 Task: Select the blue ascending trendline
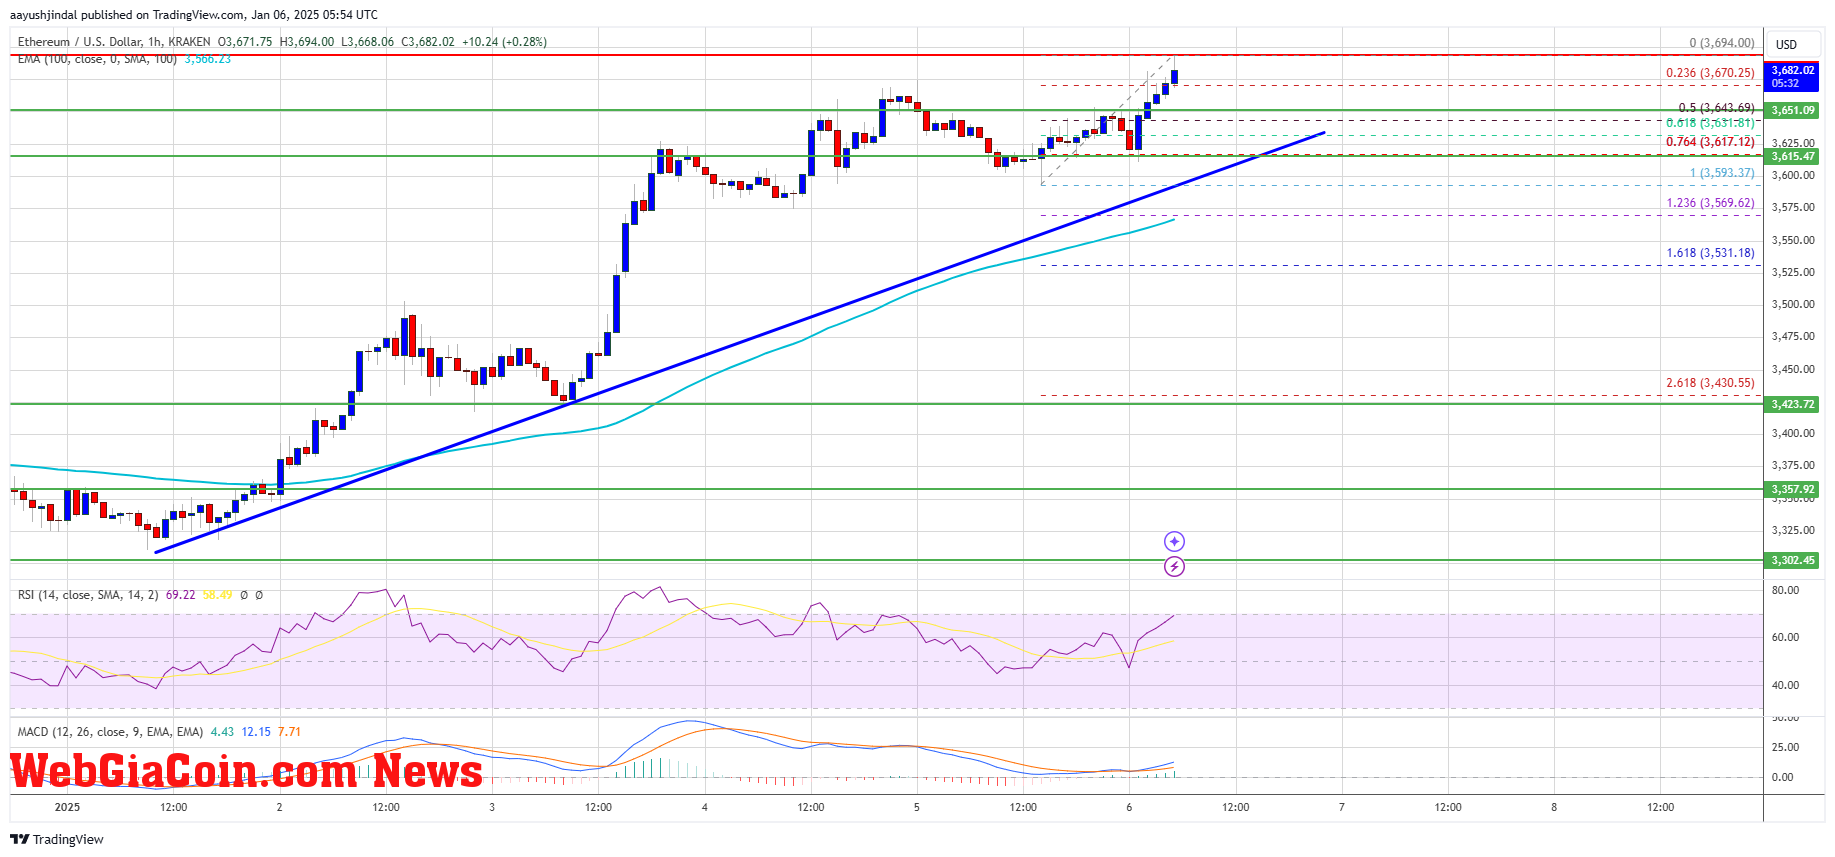point(740,342)
